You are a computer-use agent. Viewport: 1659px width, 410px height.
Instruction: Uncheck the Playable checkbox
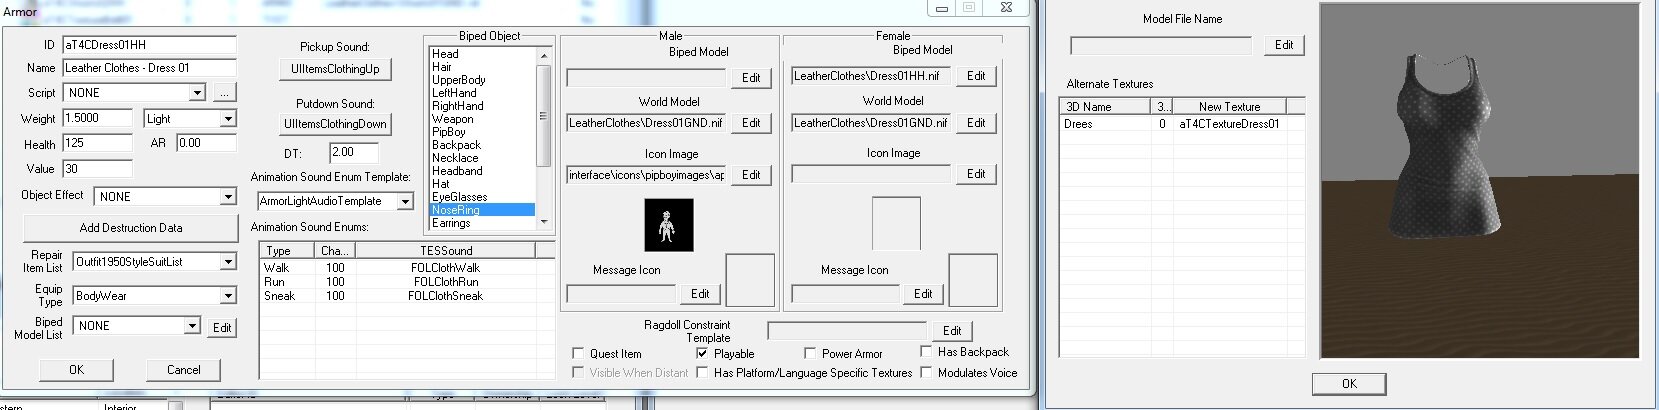coord(702,353)
